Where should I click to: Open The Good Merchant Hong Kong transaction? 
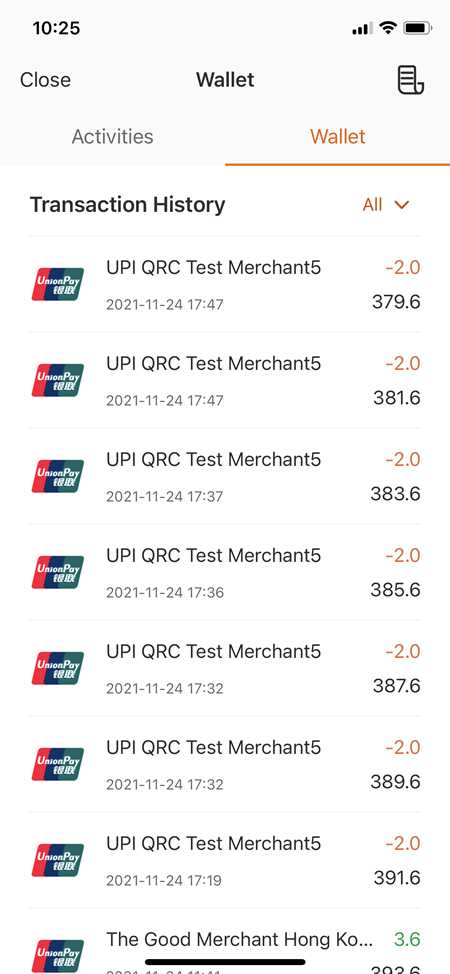[225, 942]
